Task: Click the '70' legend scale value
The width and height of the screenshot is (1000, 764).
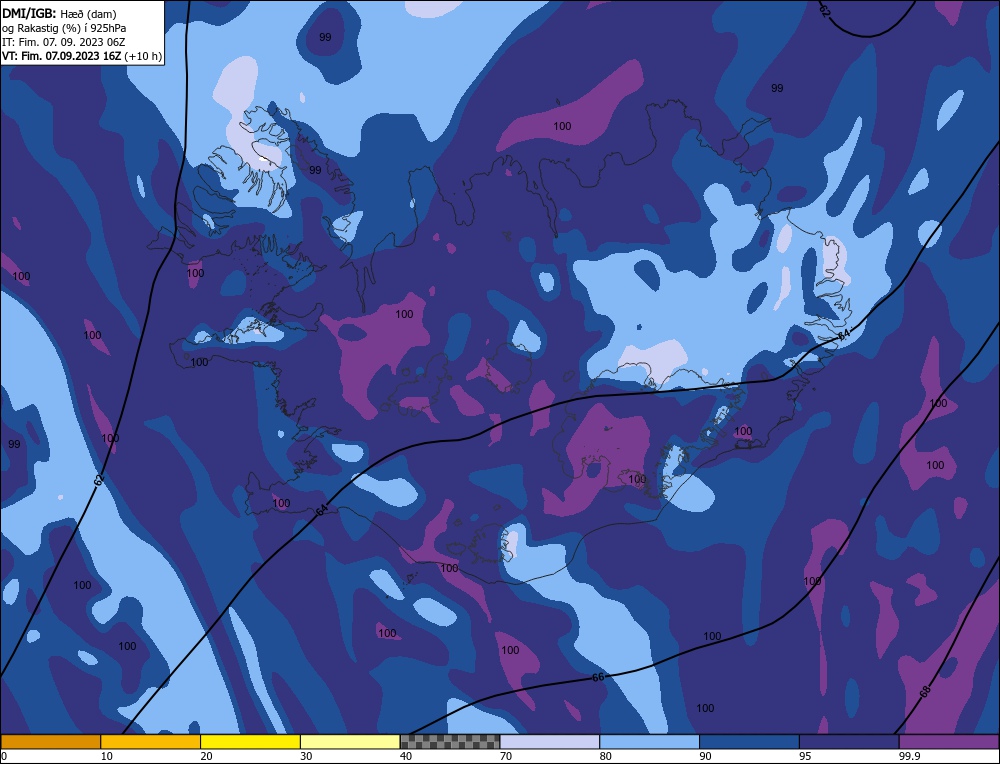Action: pyautogui.click(x=506, y=756)
